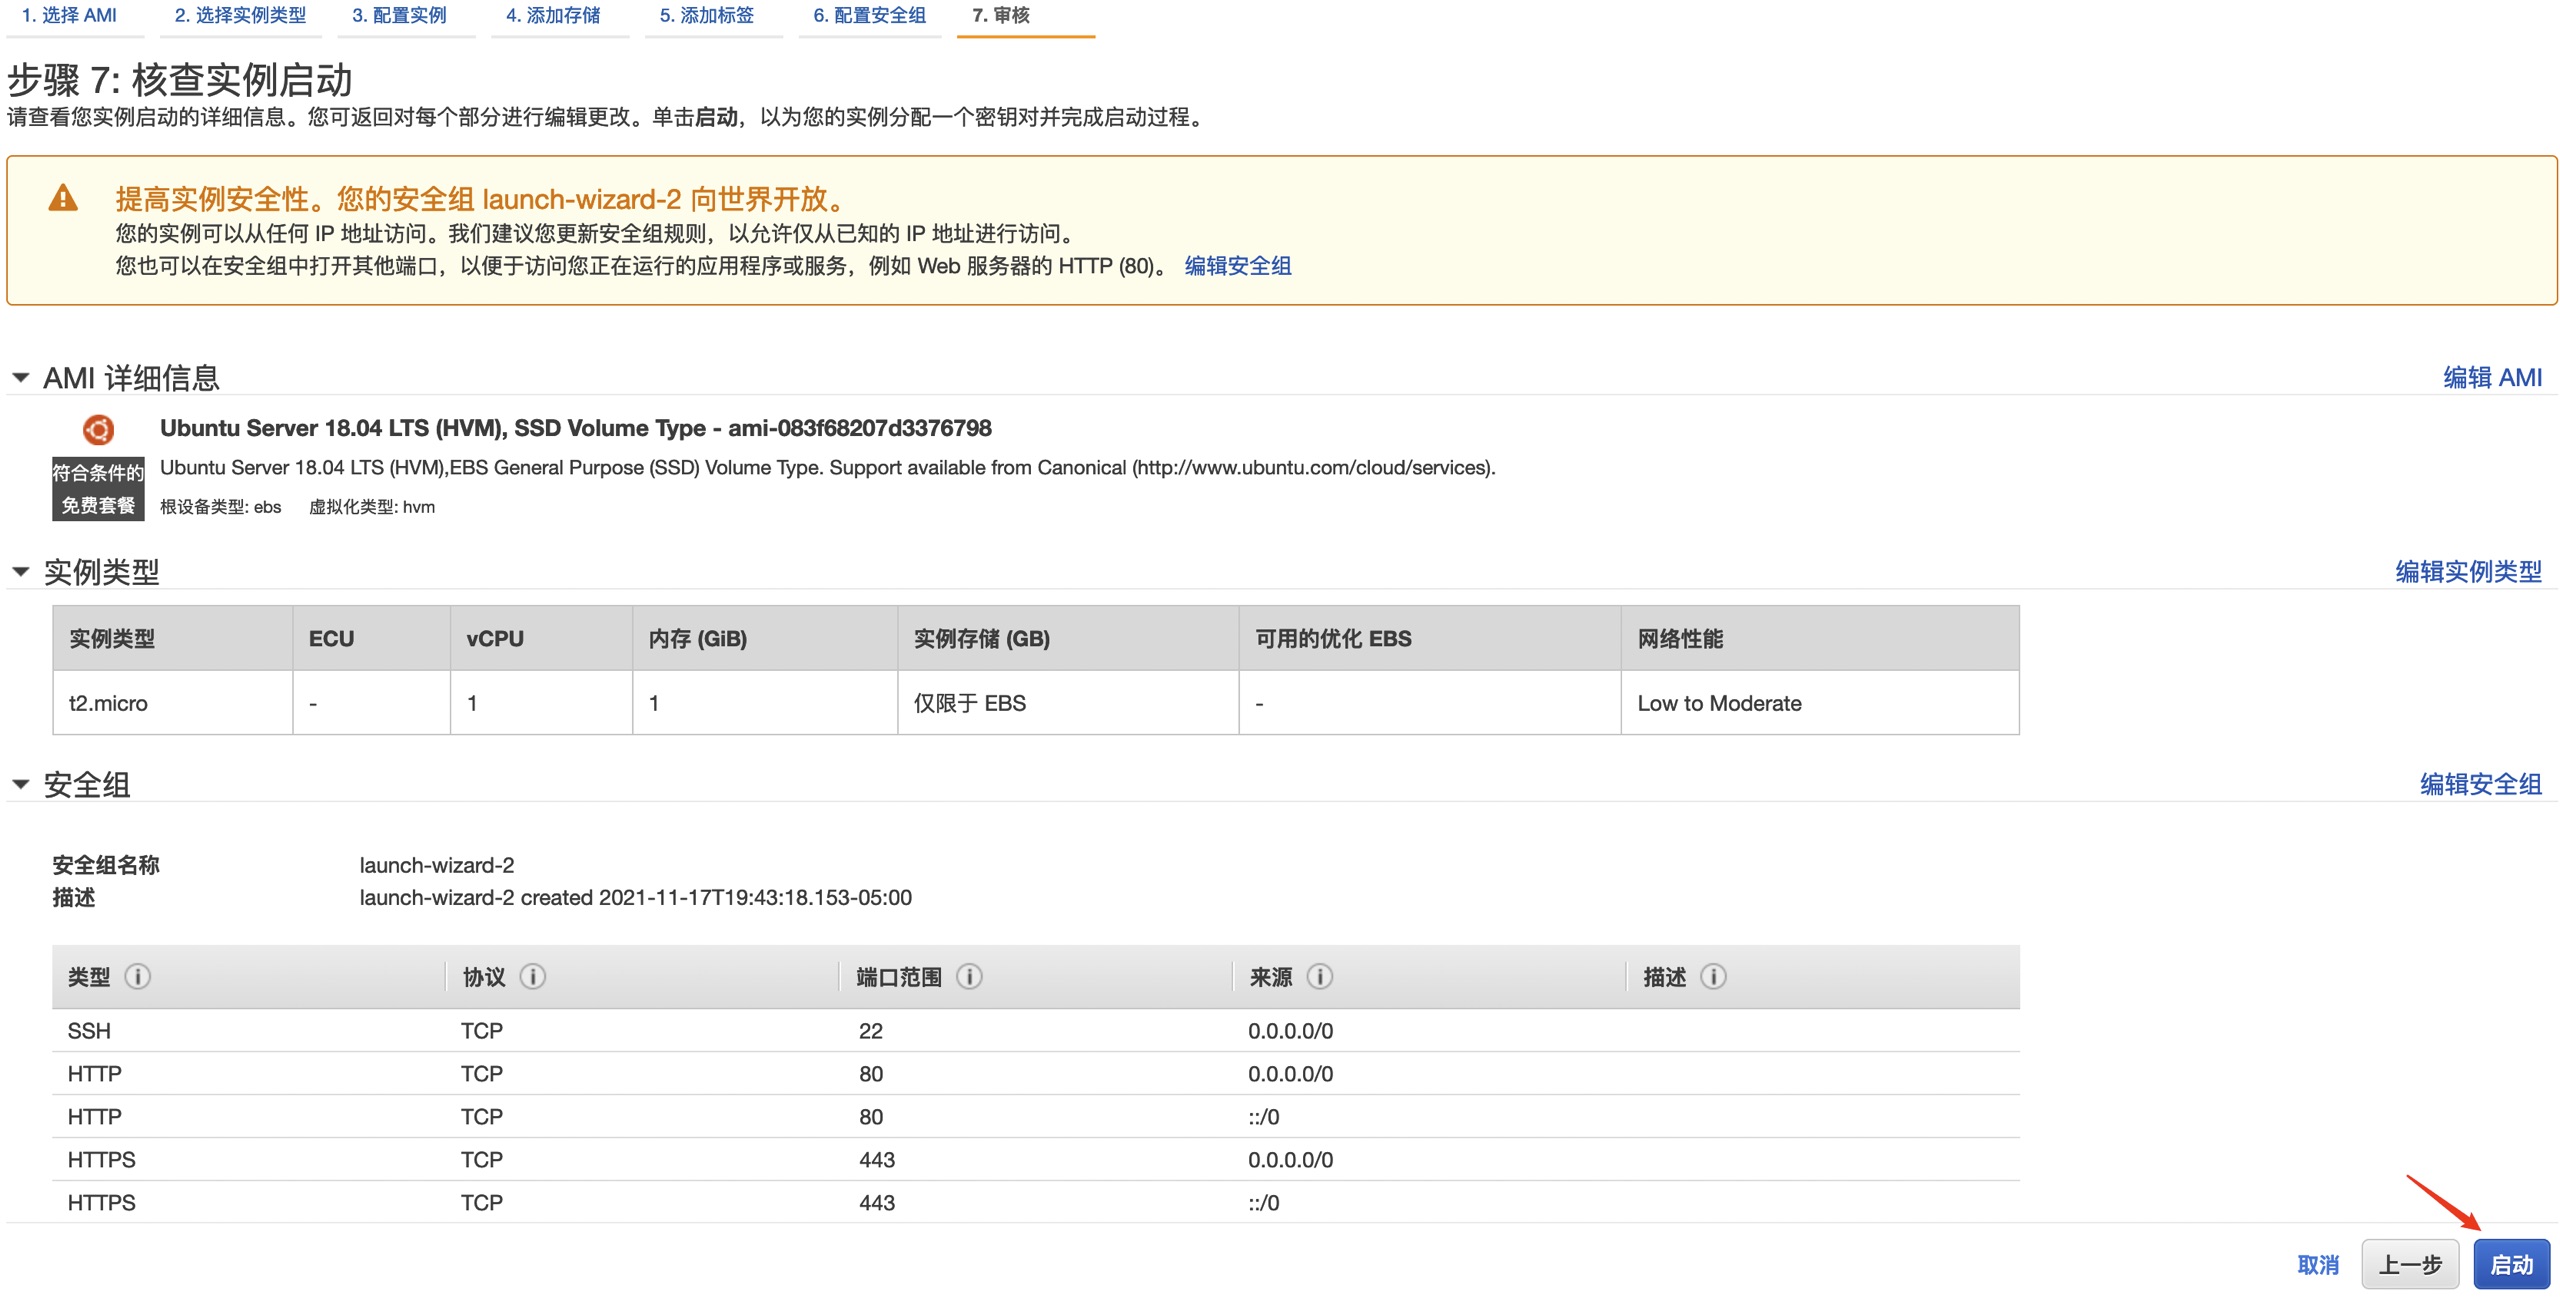Click the info icon next to 来源
This screenshot has height=1308, width=2560.
click(x=1319, y=976)
